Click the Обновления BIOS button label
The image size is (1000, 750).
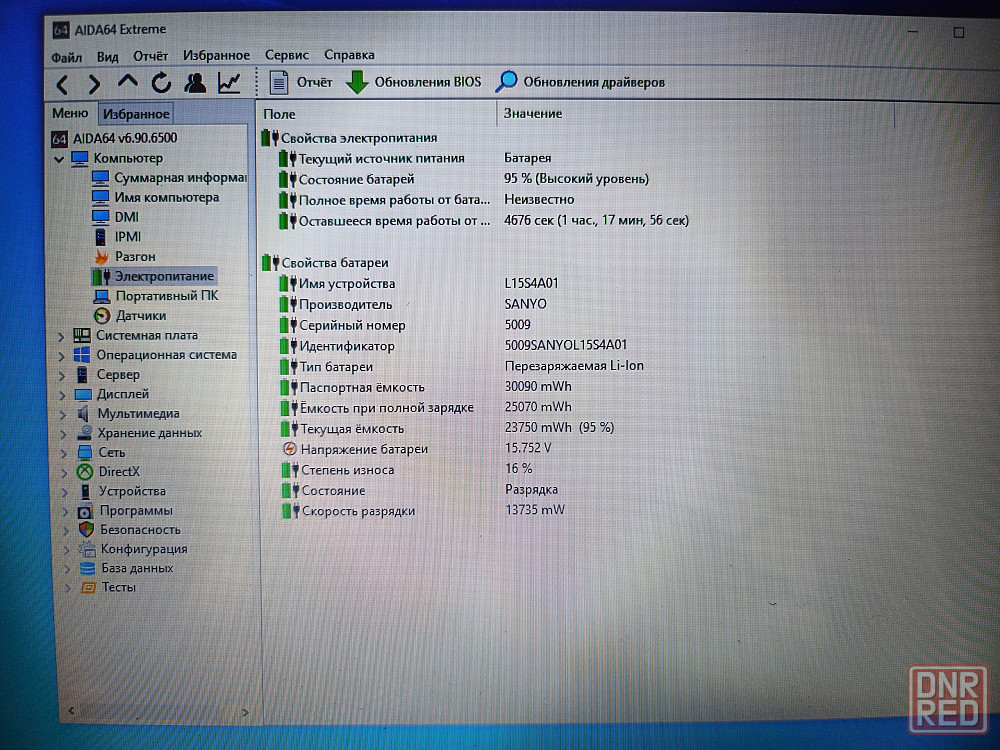pos(428,82)
